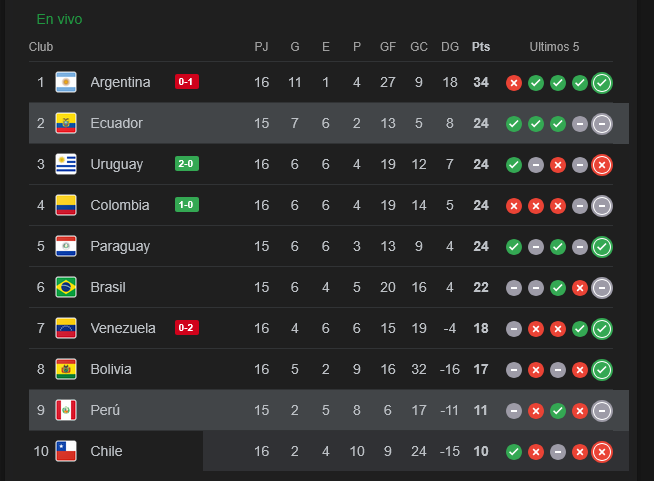
Task: Click Argentina's 0-1 live score badge
Action: [x=187, y=82]
